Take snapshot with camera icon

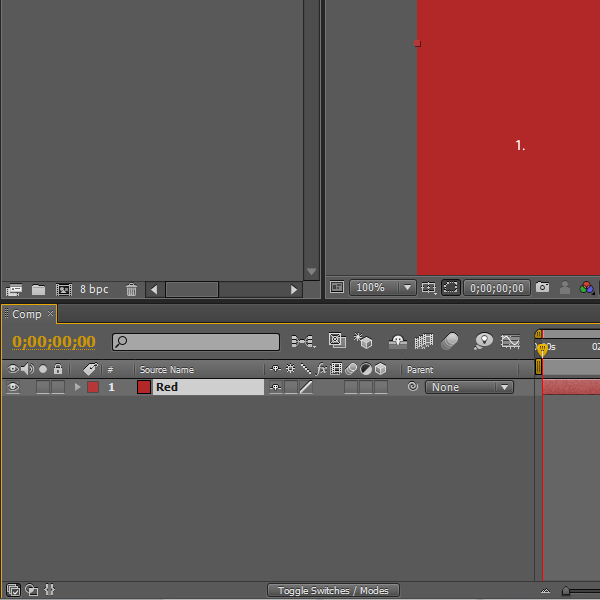[x=542, y=287]
